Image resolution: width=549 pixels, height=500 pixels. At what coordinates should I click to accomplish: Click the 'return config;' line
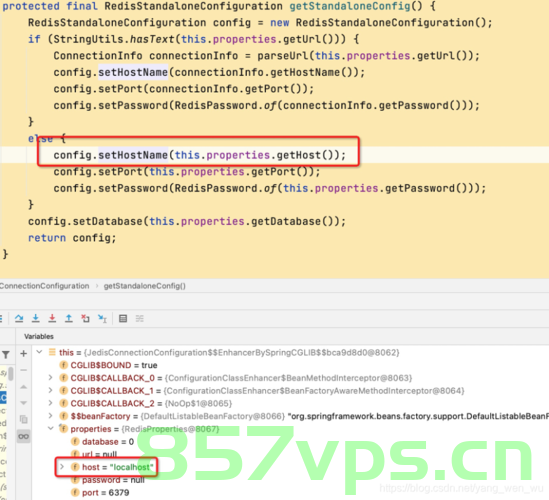72,238
